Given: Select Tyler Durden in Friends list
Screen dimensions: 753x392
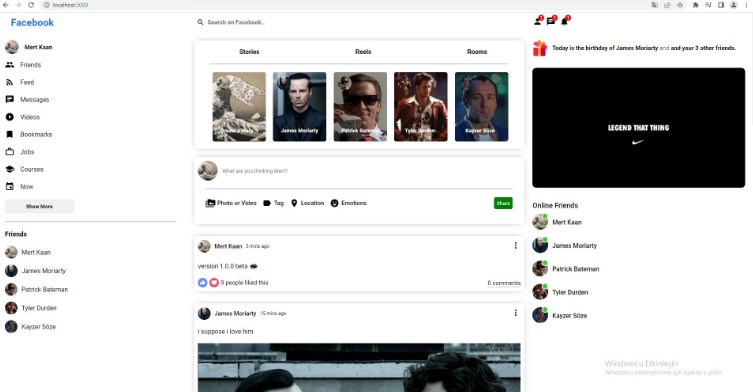Looking at the screenshot, I should pos(31,308).
